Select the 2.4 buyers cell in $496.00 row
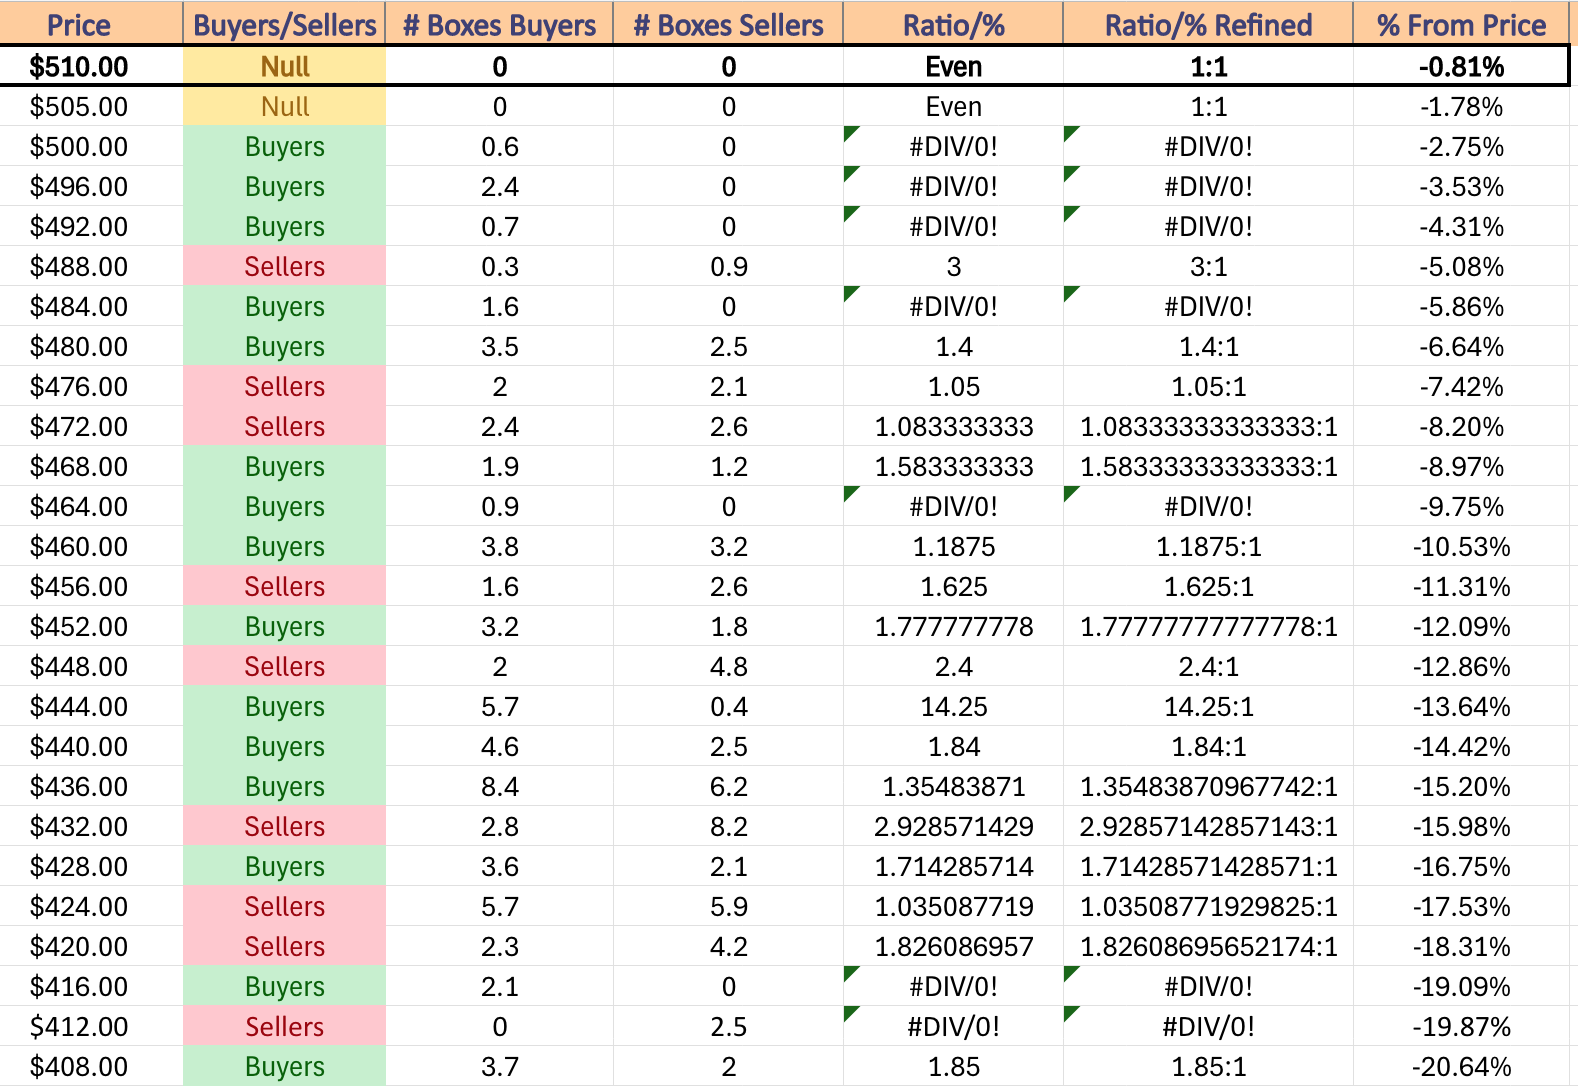 pos(499,186)
